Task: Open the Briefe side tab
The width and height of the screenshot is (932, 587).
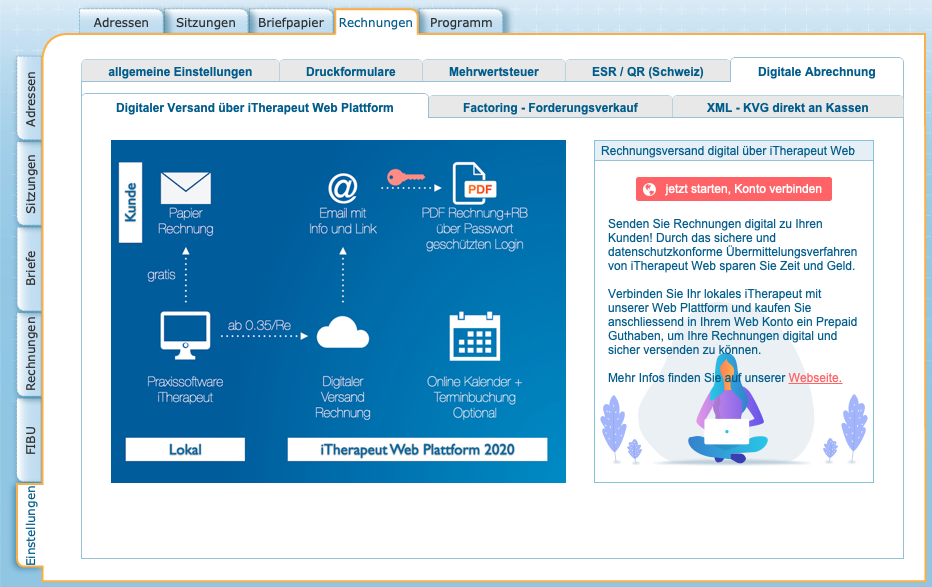Action: (30, 269)
